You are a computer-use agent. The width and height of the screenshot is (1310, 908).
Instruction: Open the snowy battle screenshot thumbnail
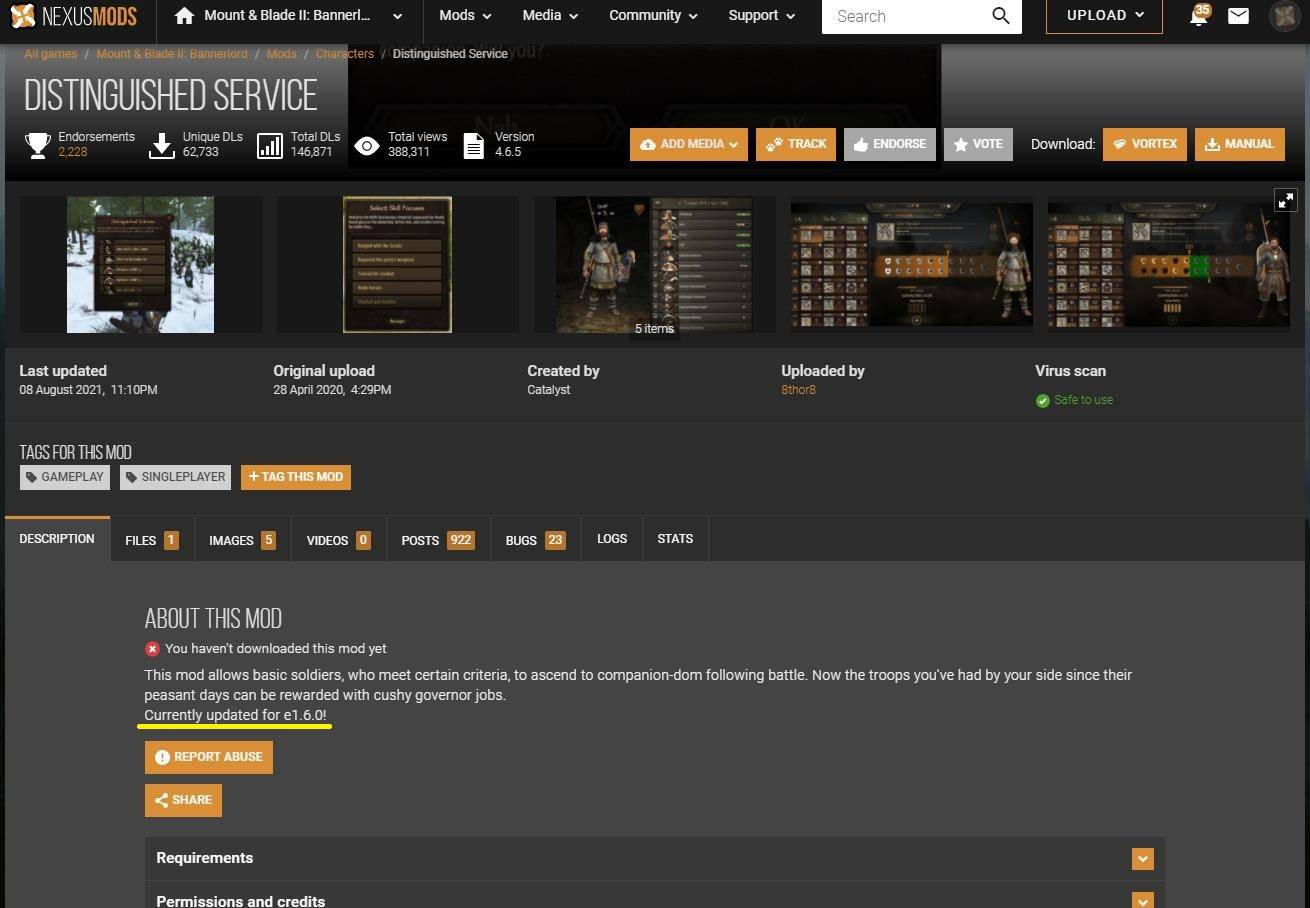pyautogui.click(x=140, y=264)
